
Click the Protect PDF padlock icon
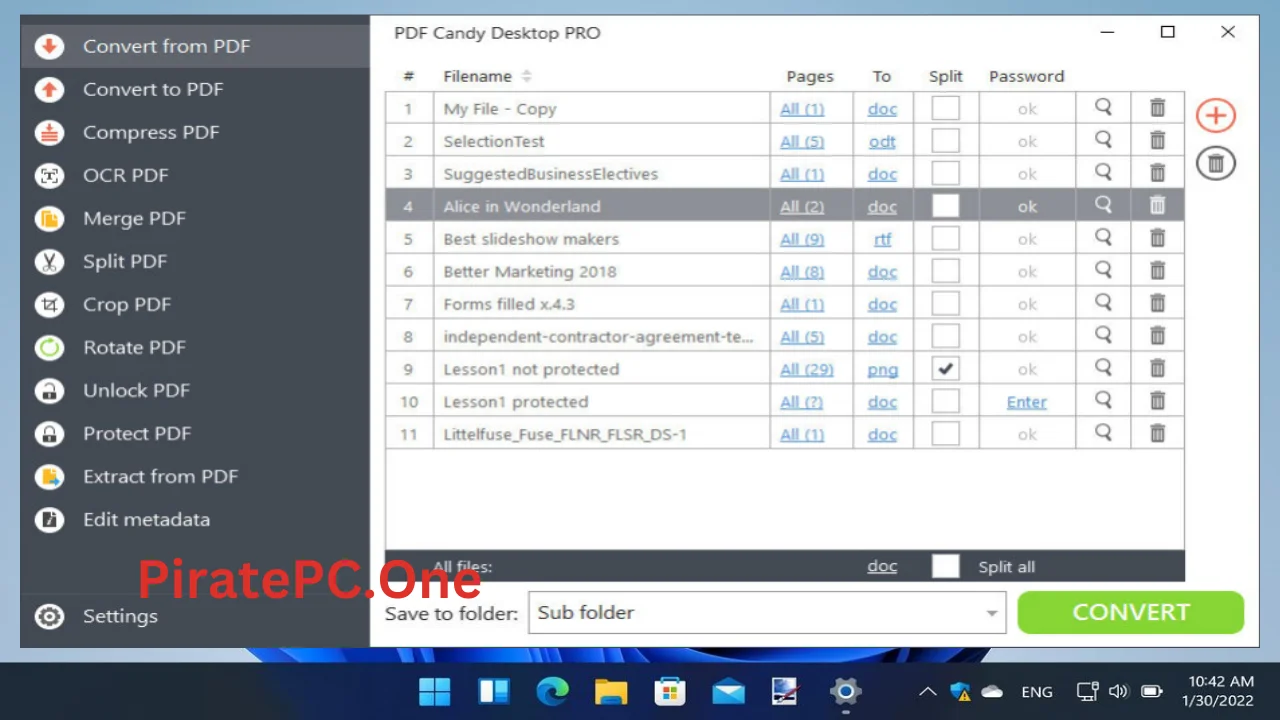coord(49,433)
